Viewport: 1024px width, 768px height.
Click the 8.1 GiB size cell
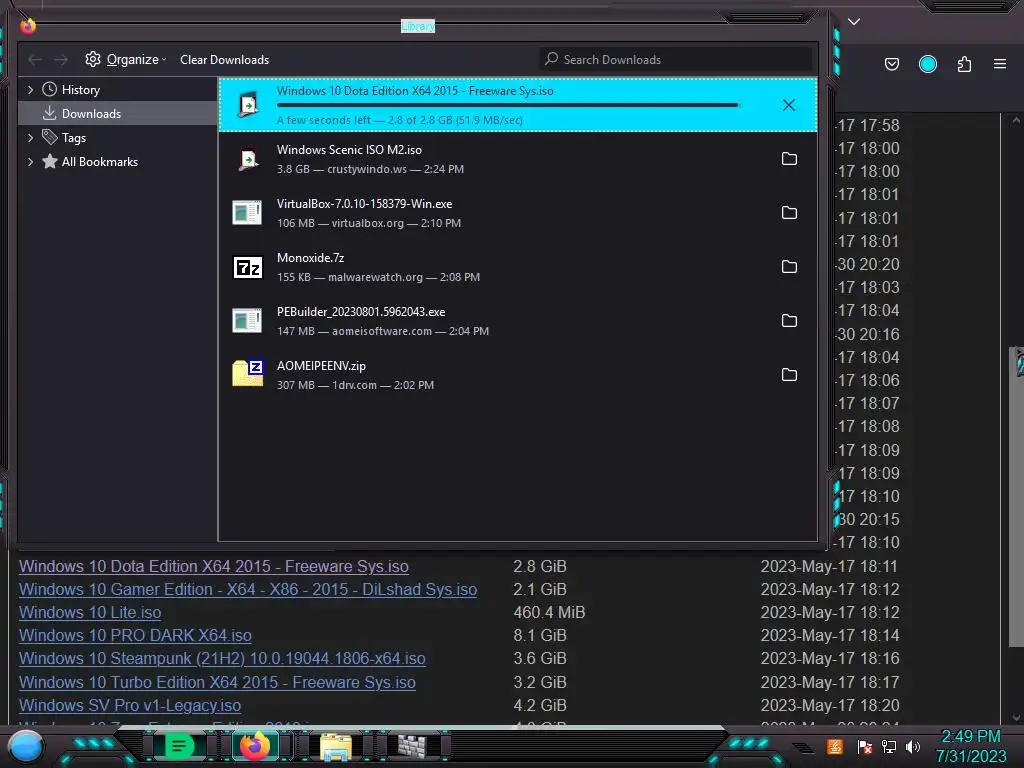click(539, 635)
